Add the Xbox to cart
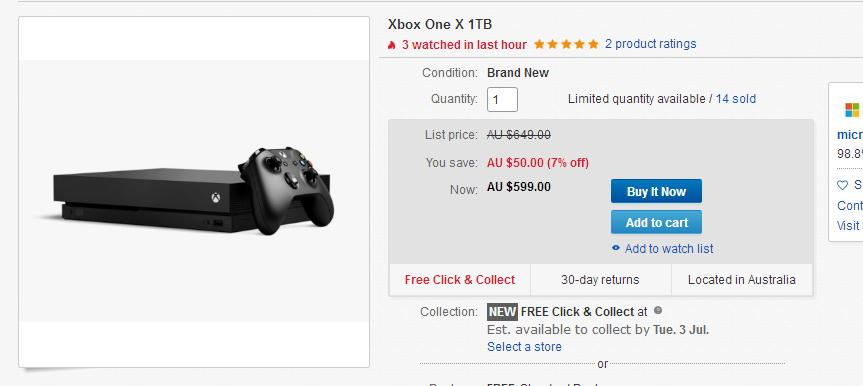 click(656, 222)
